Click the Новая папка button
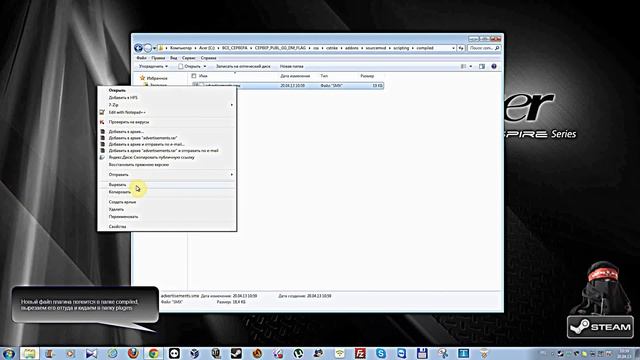Image resolution: width=640 pixels, height=360 pixels. pyautogui.click(x=291, y=66)
